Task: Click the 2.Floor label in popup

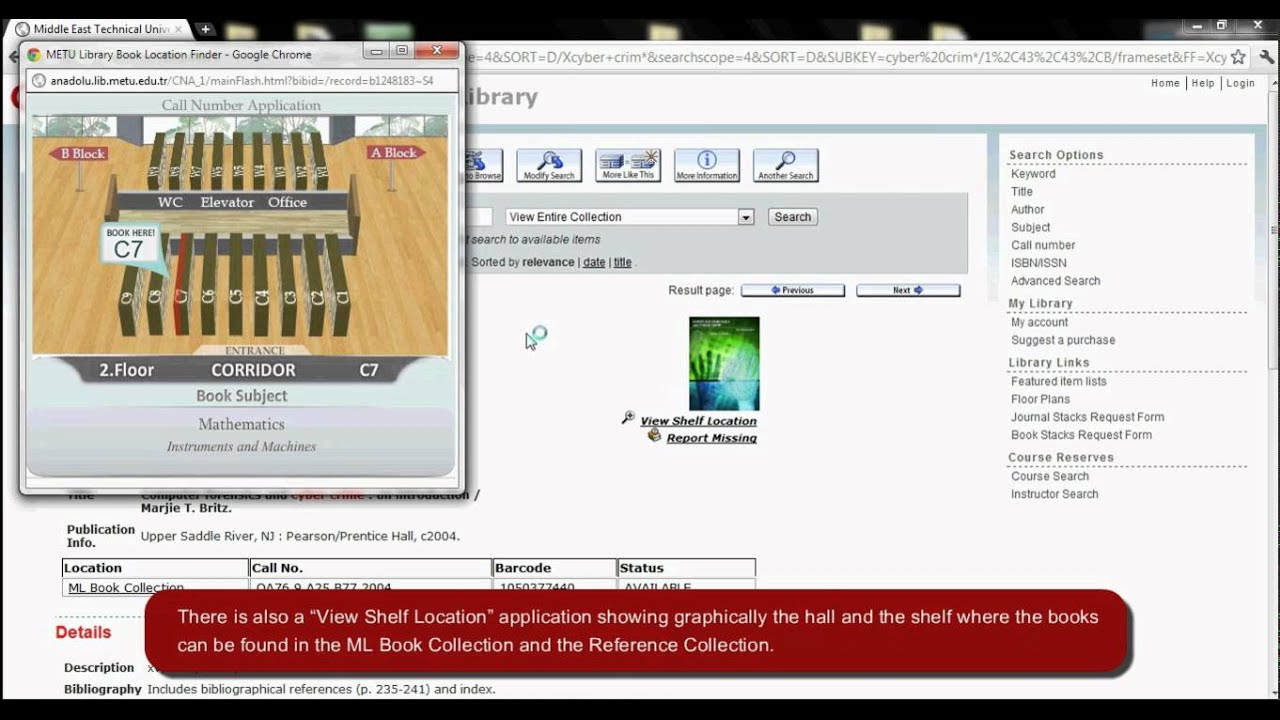Action: [x=126, y=370]
